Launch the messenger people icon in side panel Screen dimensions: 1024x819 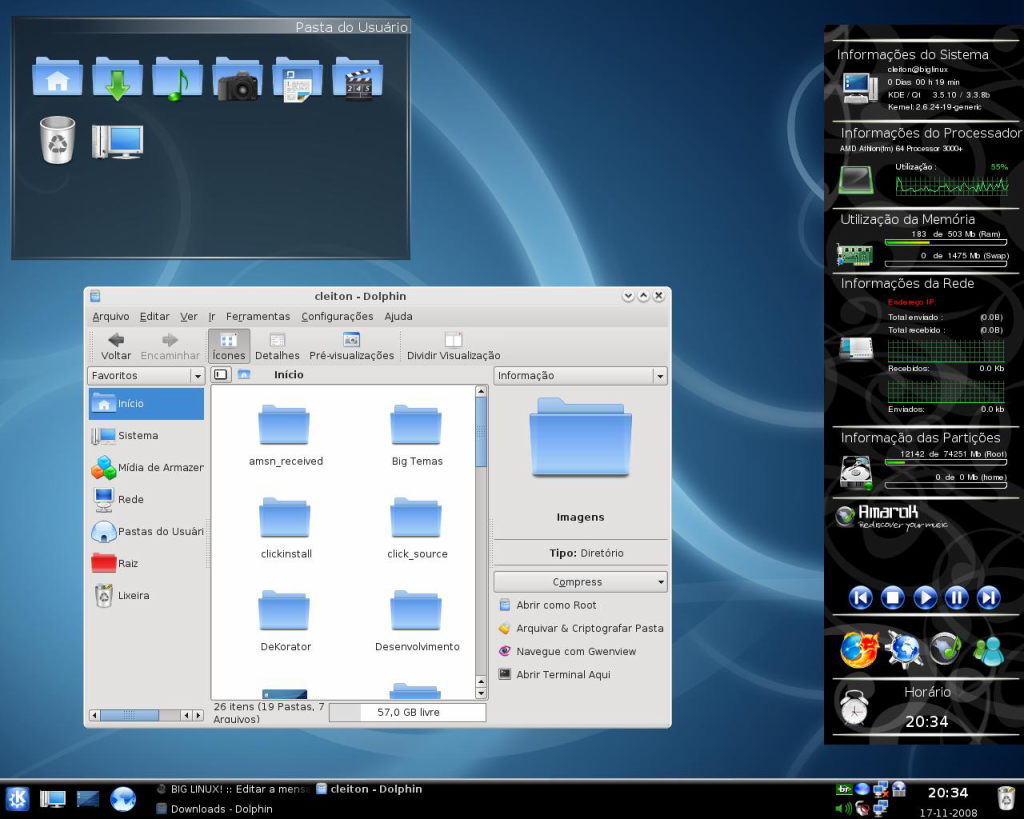point(988,650)
